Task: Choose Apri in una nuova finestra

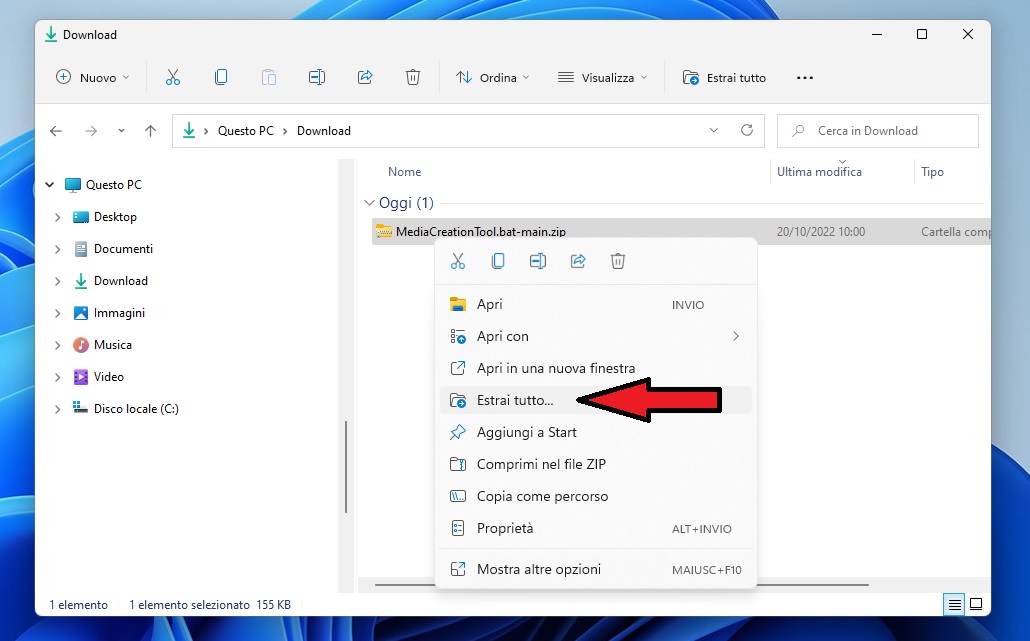Action: [595, 368]
